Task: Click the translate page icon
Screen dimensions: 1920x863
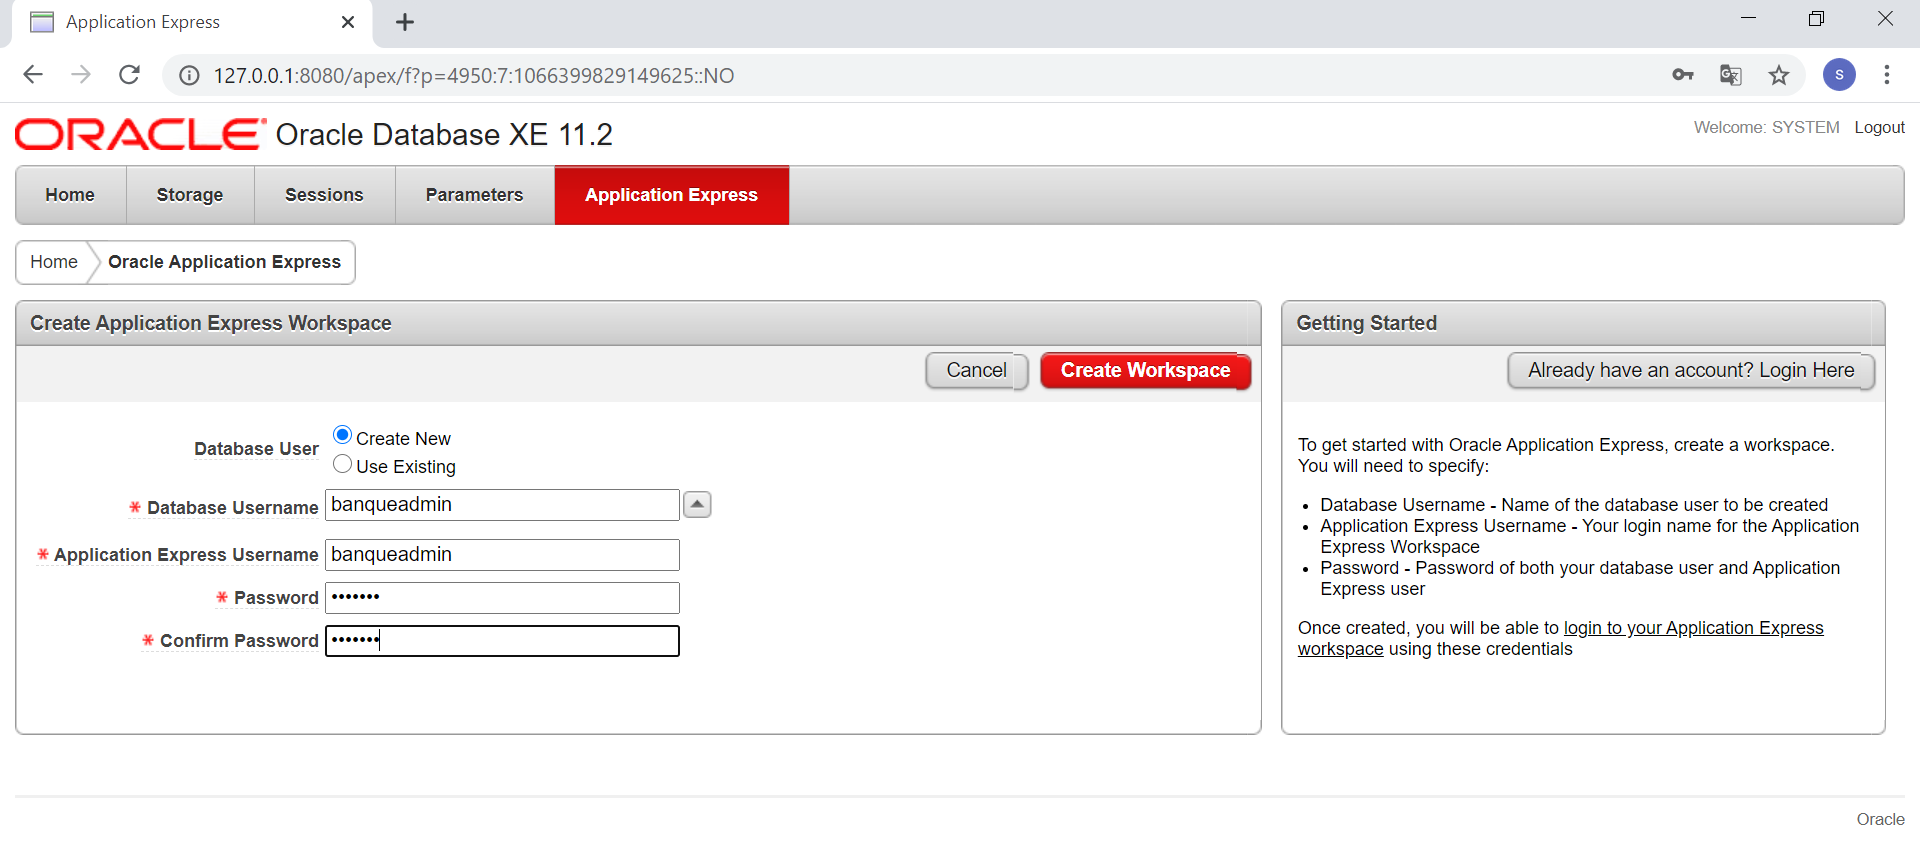Action: 1731,75
